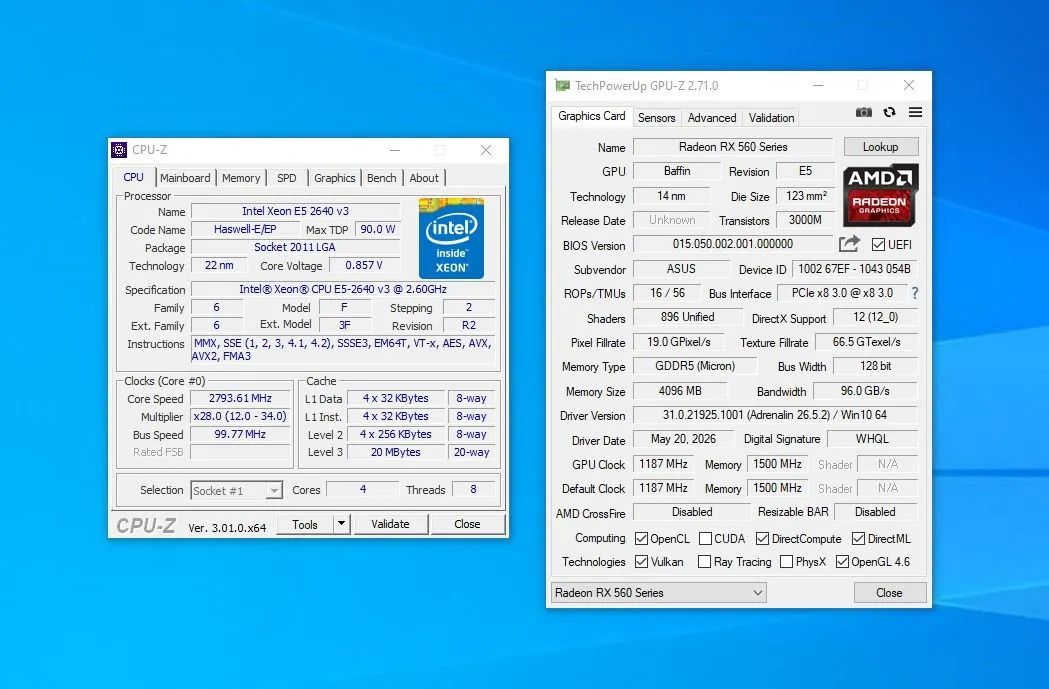This screenshot has width=1049, height=689.
Task: Toggle the UEFI checkbox
Action: pos(878,245)
